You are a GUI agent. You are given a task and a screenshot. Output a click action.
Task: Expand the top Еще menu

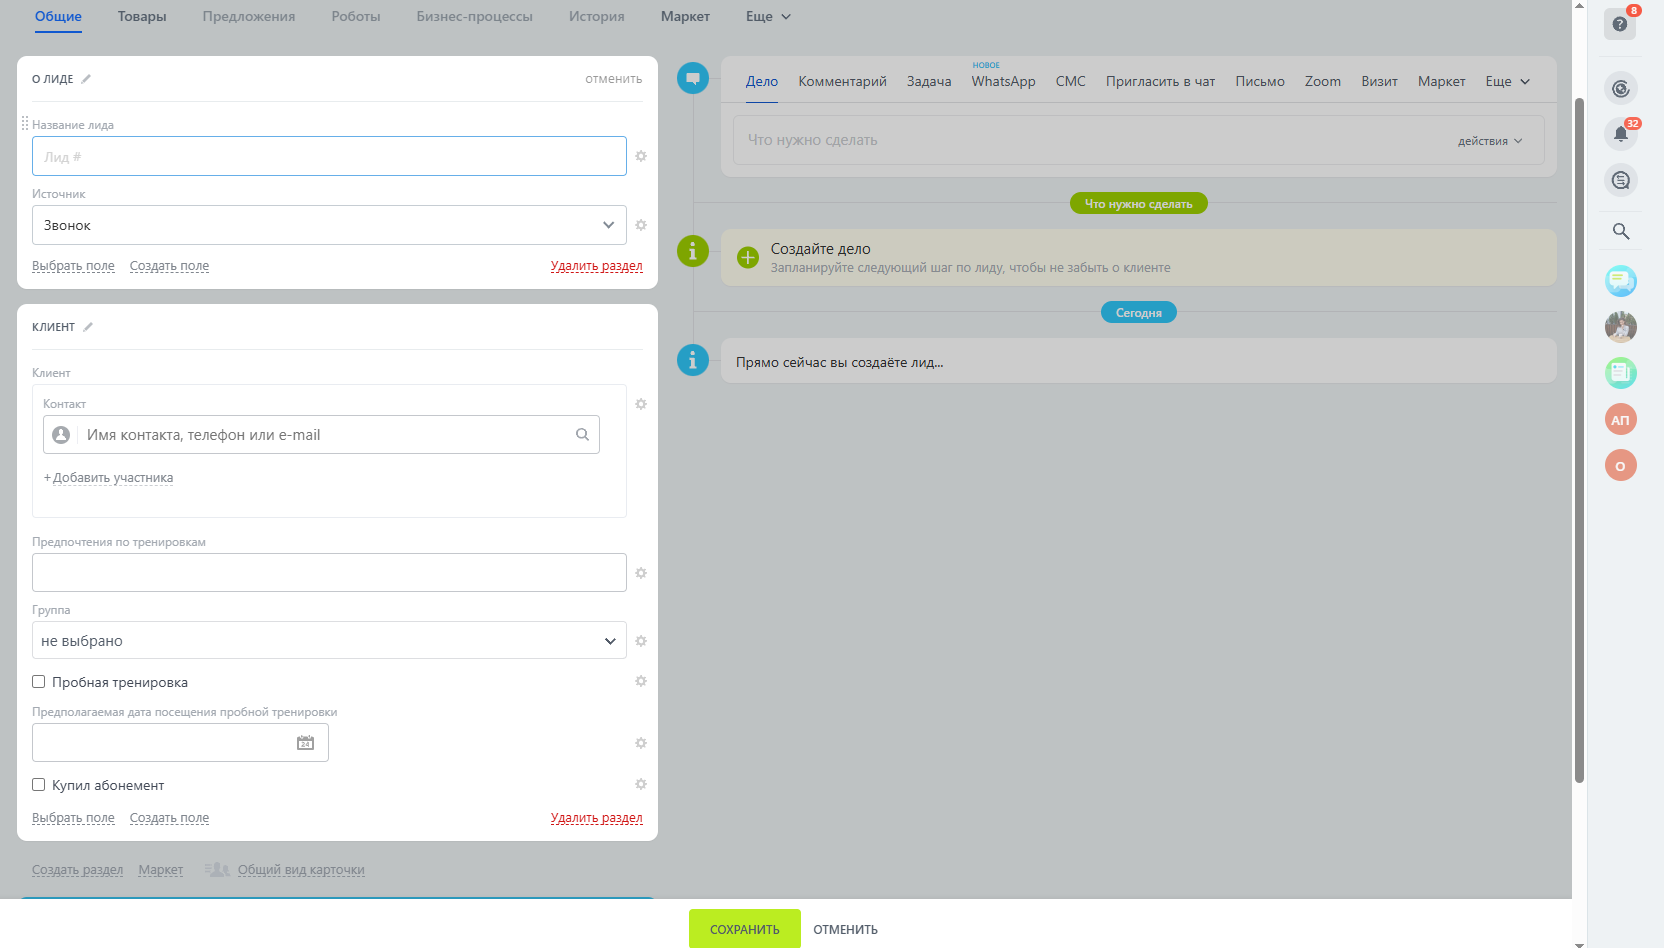coord(768,17)
